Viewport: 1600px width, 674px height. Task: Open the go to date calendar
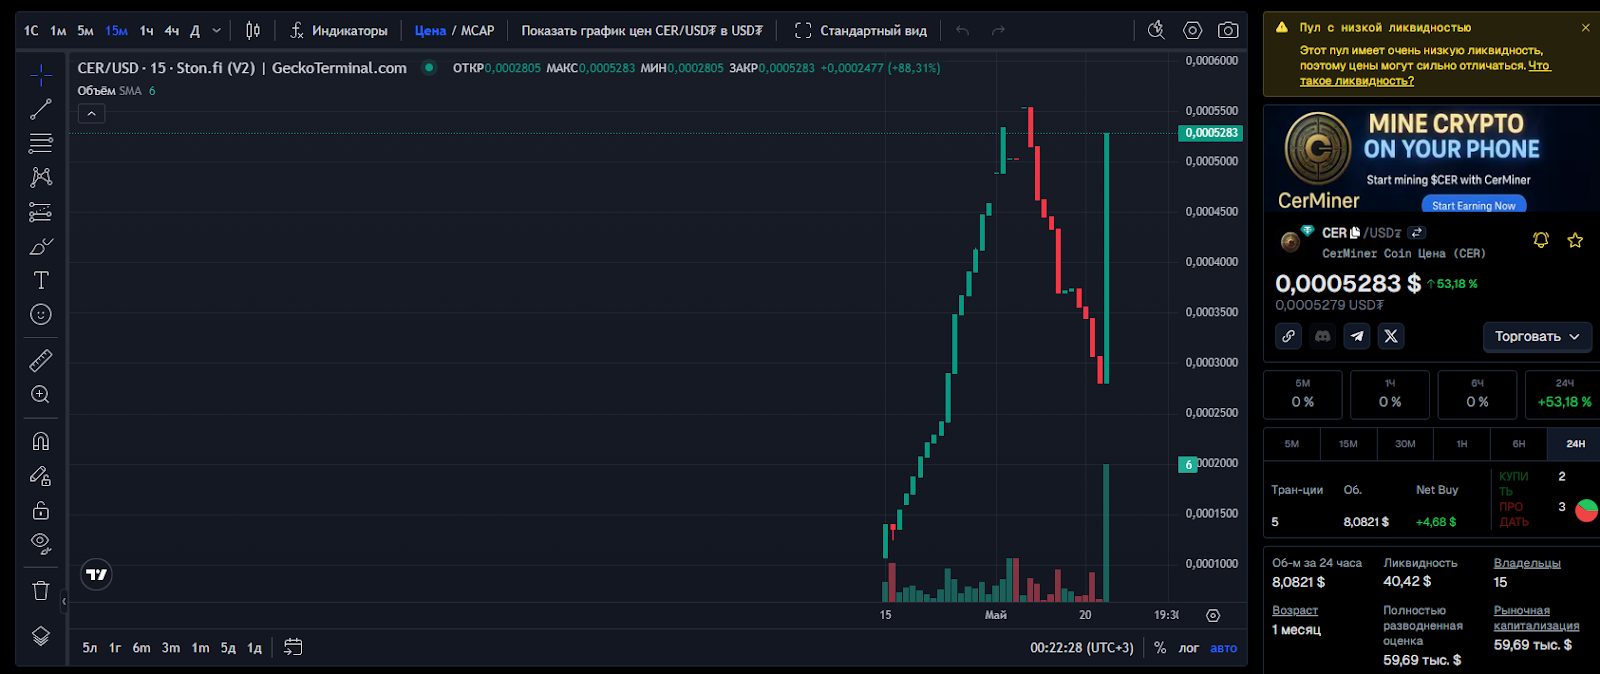pyautogui.click(x=293, y=647)
